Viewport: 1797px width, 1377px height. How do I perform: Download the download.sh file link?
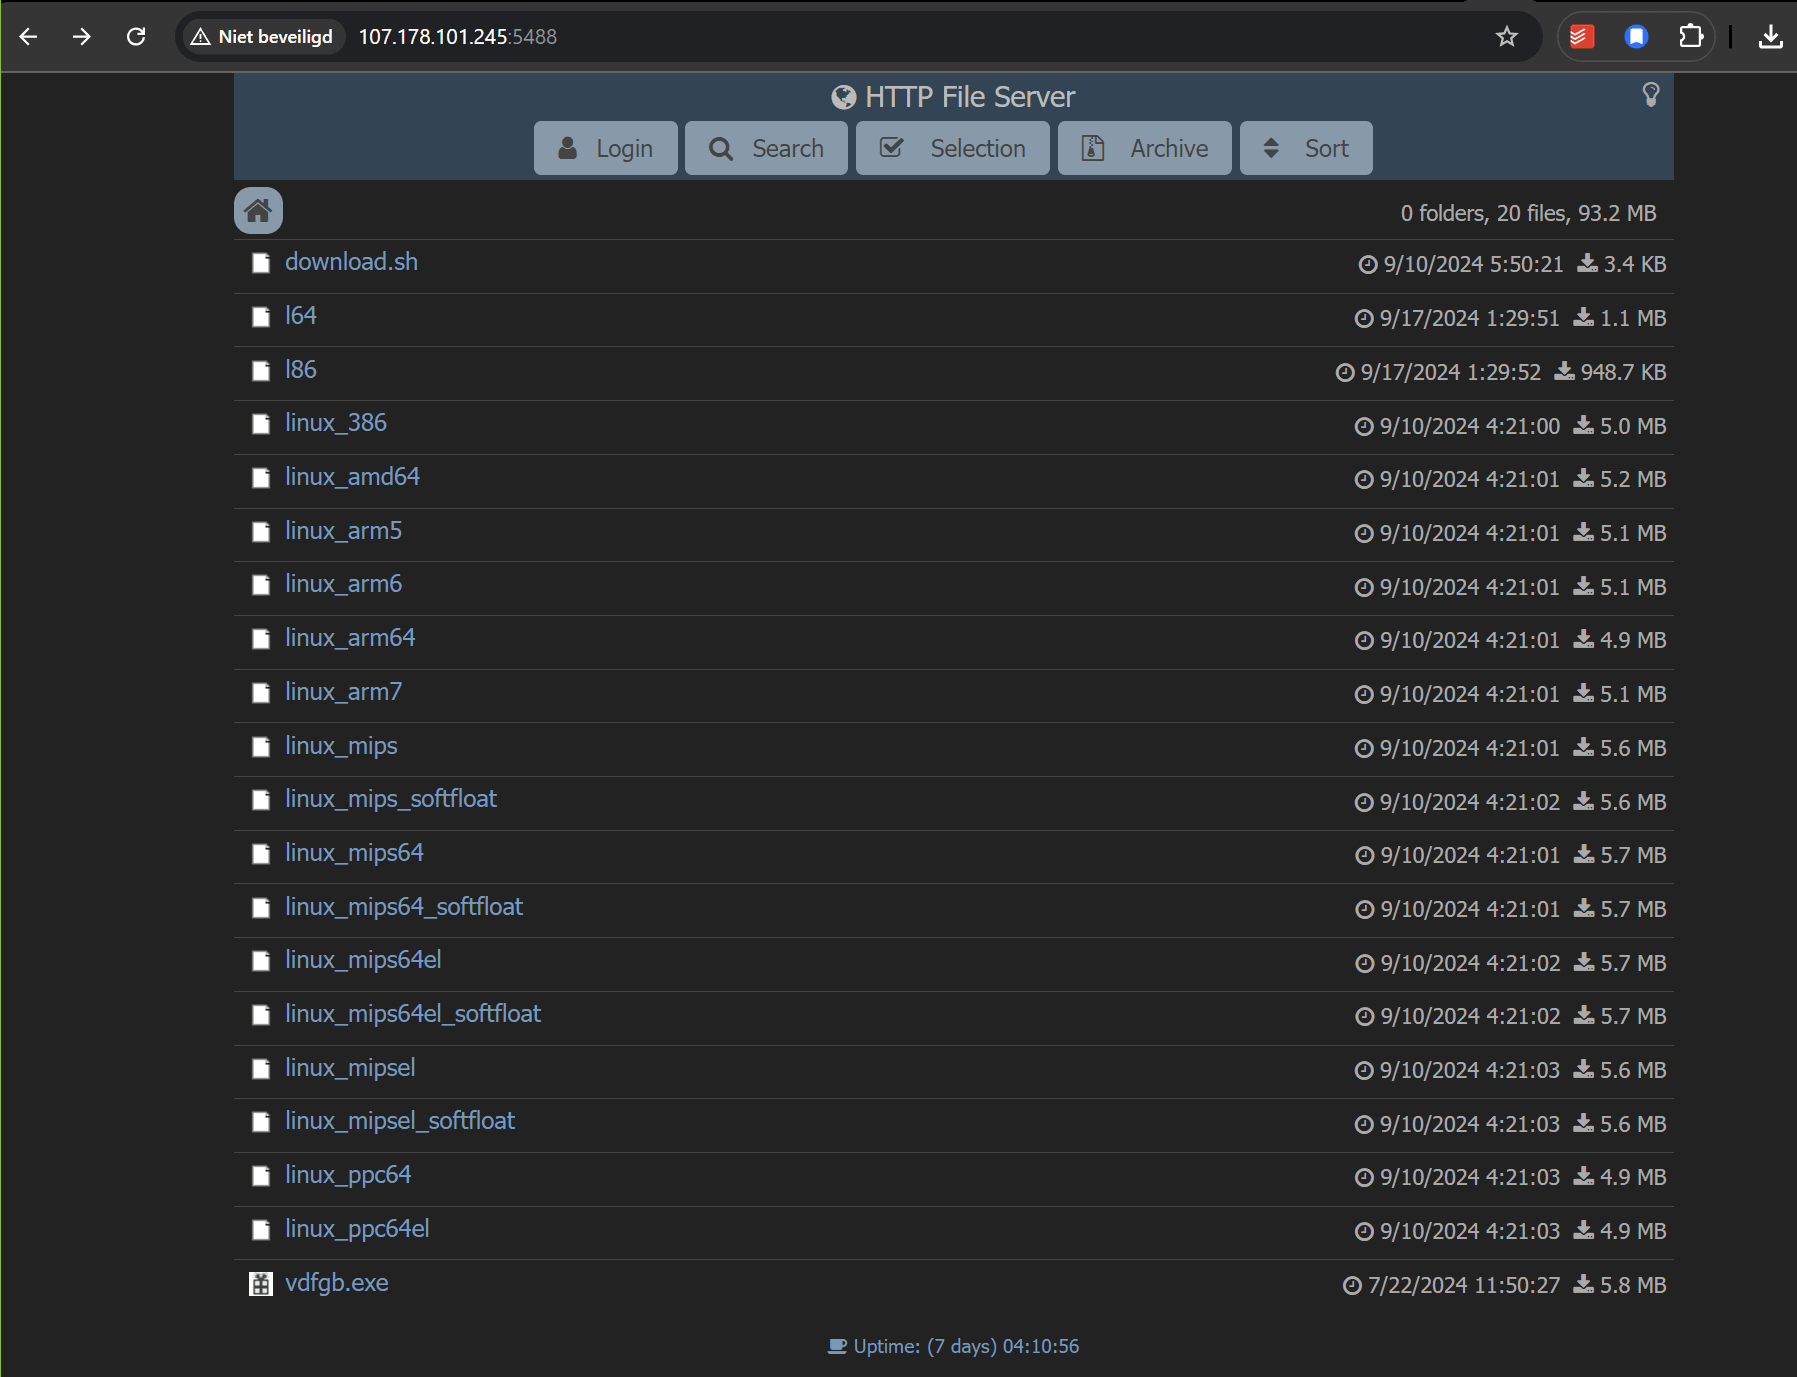350,261
